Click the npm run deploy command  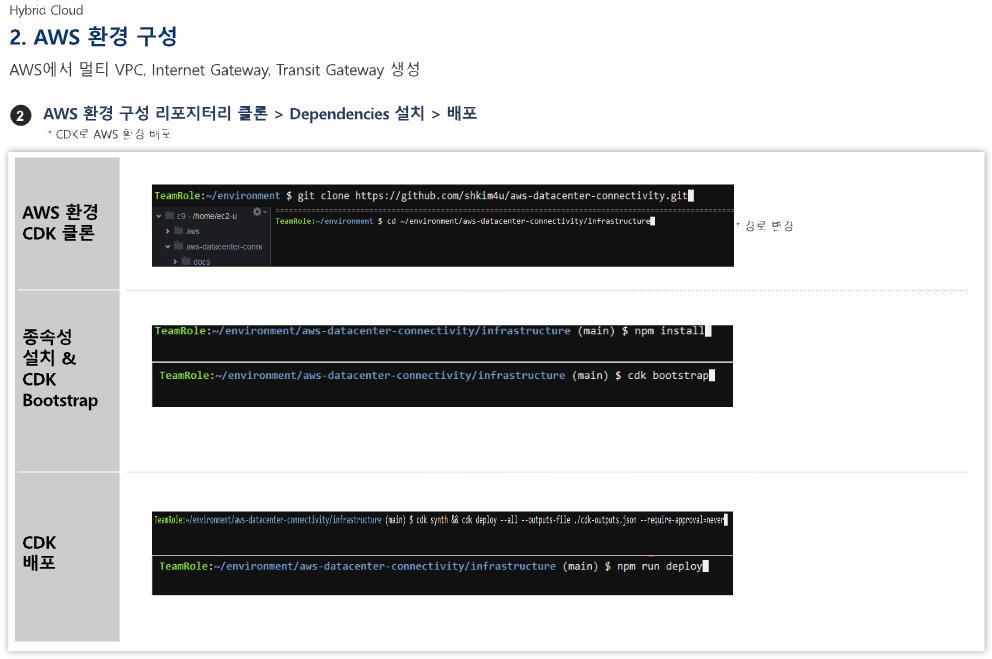[660, 566]
